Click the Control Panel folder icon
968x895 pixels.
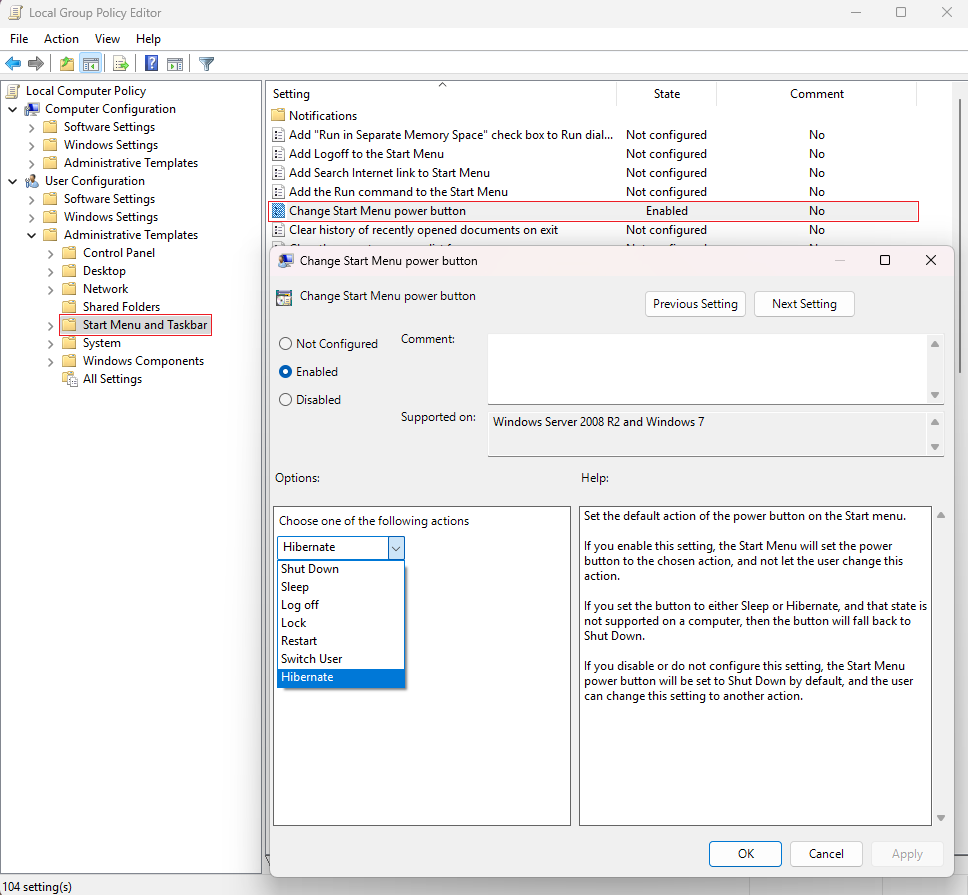(x=70, y=253)
